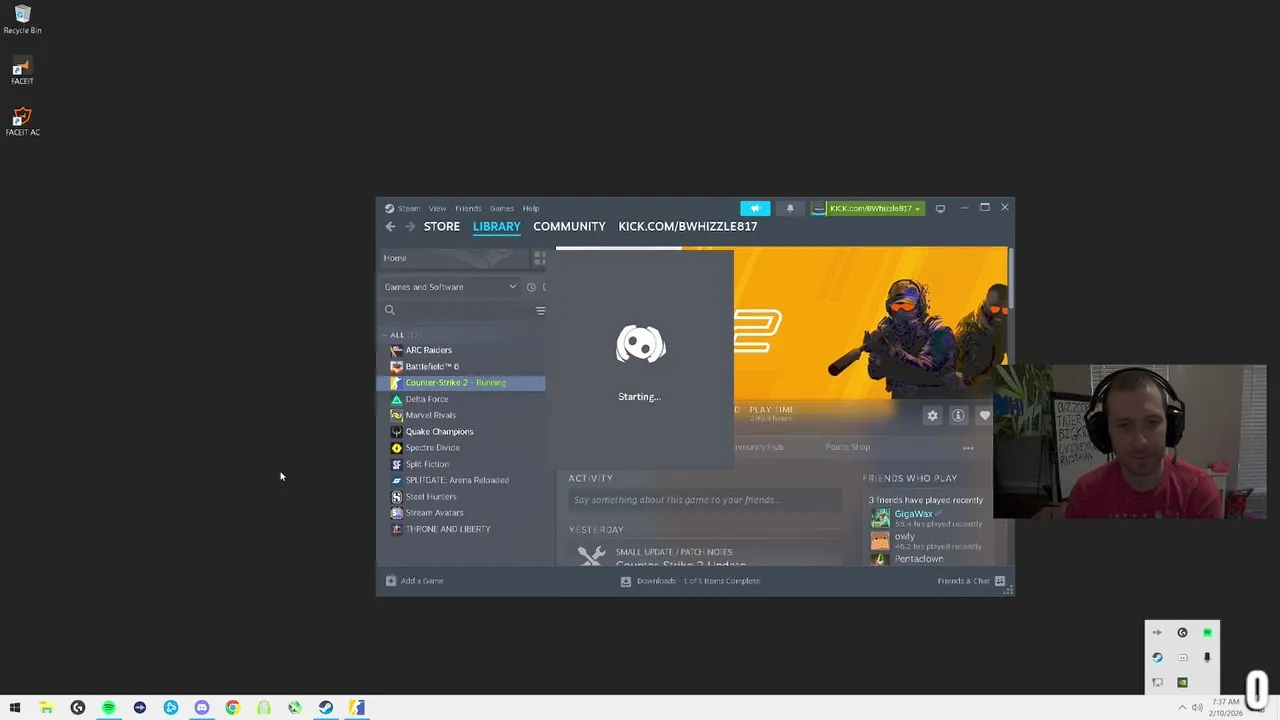This screenshot has height=720, width=1280.
Task: Click the activity status input field
Action: click(705, 500)
